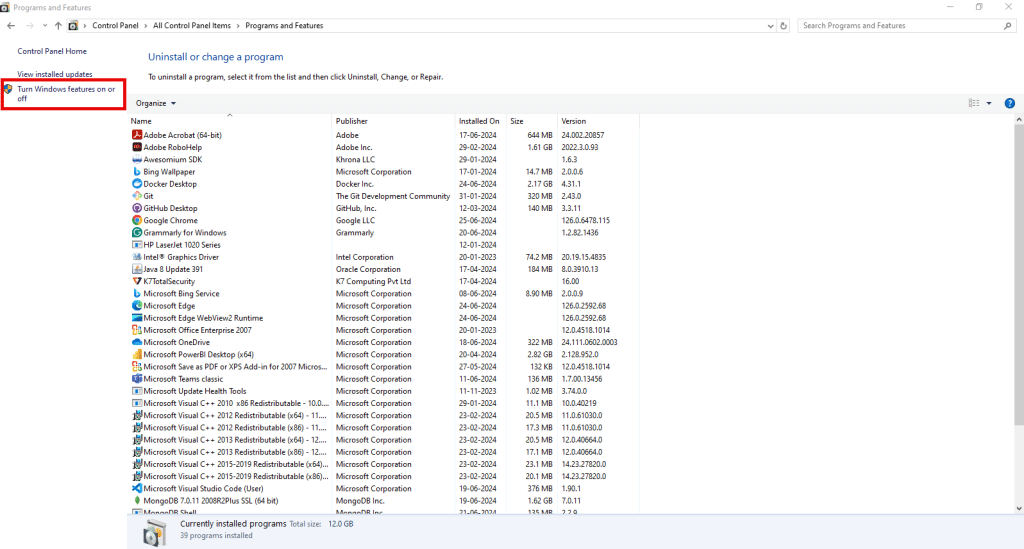Click the 2.17 GB size cell
Screen dimensions: 1024x549
tap(540, 184)
